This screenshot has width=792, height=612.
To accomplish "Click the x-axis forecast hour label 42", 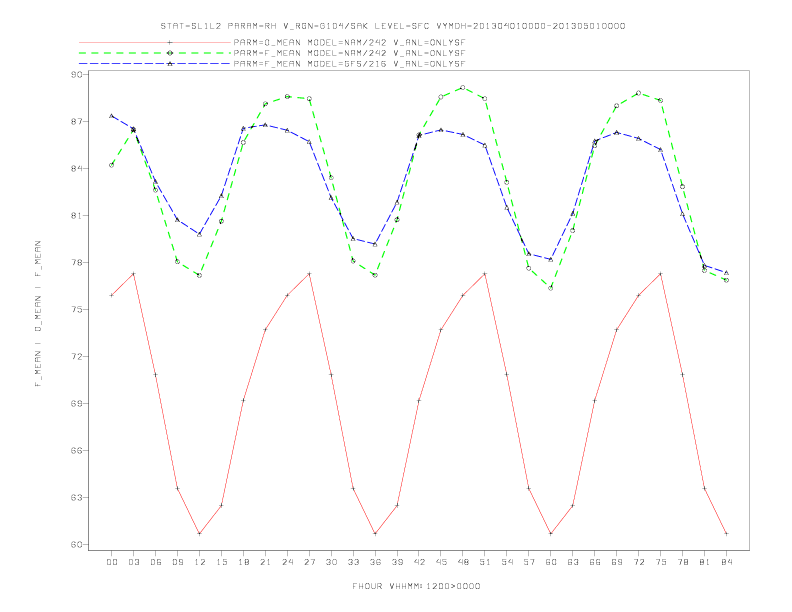I will point(419,562).
